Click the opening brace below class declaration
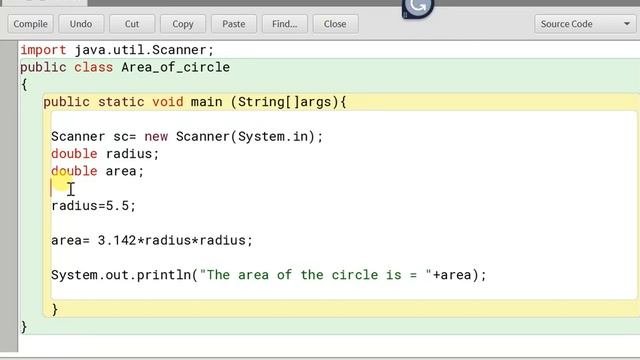The image size is (640, 360). pos(24,84)
